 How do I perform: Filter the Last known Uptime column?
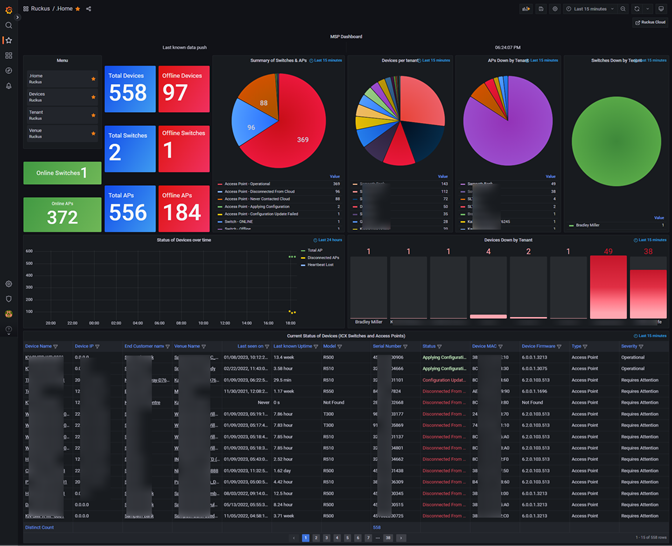[x=316, y=346]
